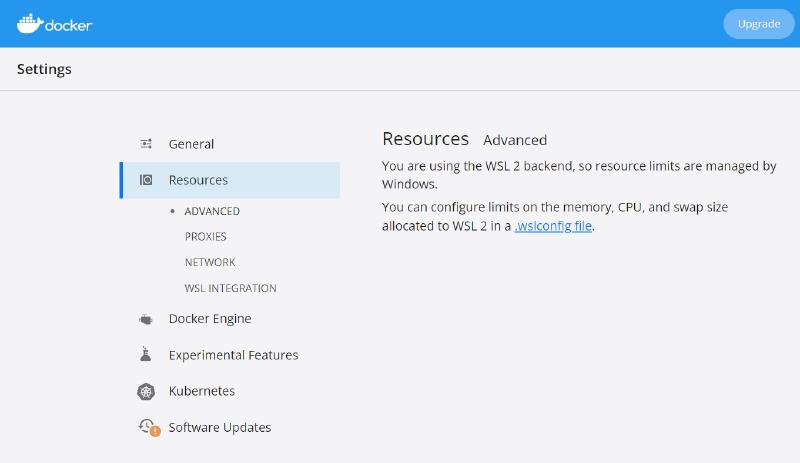
Task: Select Resources in settings sidebar
Action: [x=198, y=180]
